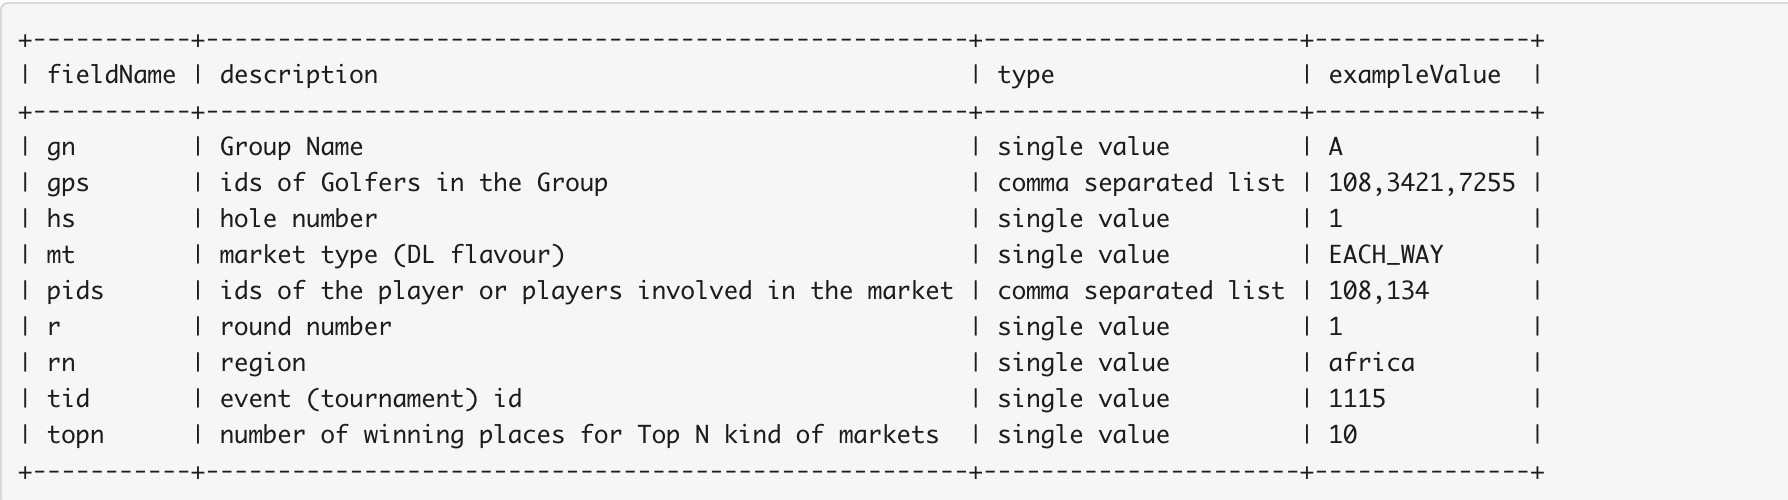This screenshot has height=500, width=1788.
Task: Click the EACH_WAY example value
Action: click(1385, 255)
